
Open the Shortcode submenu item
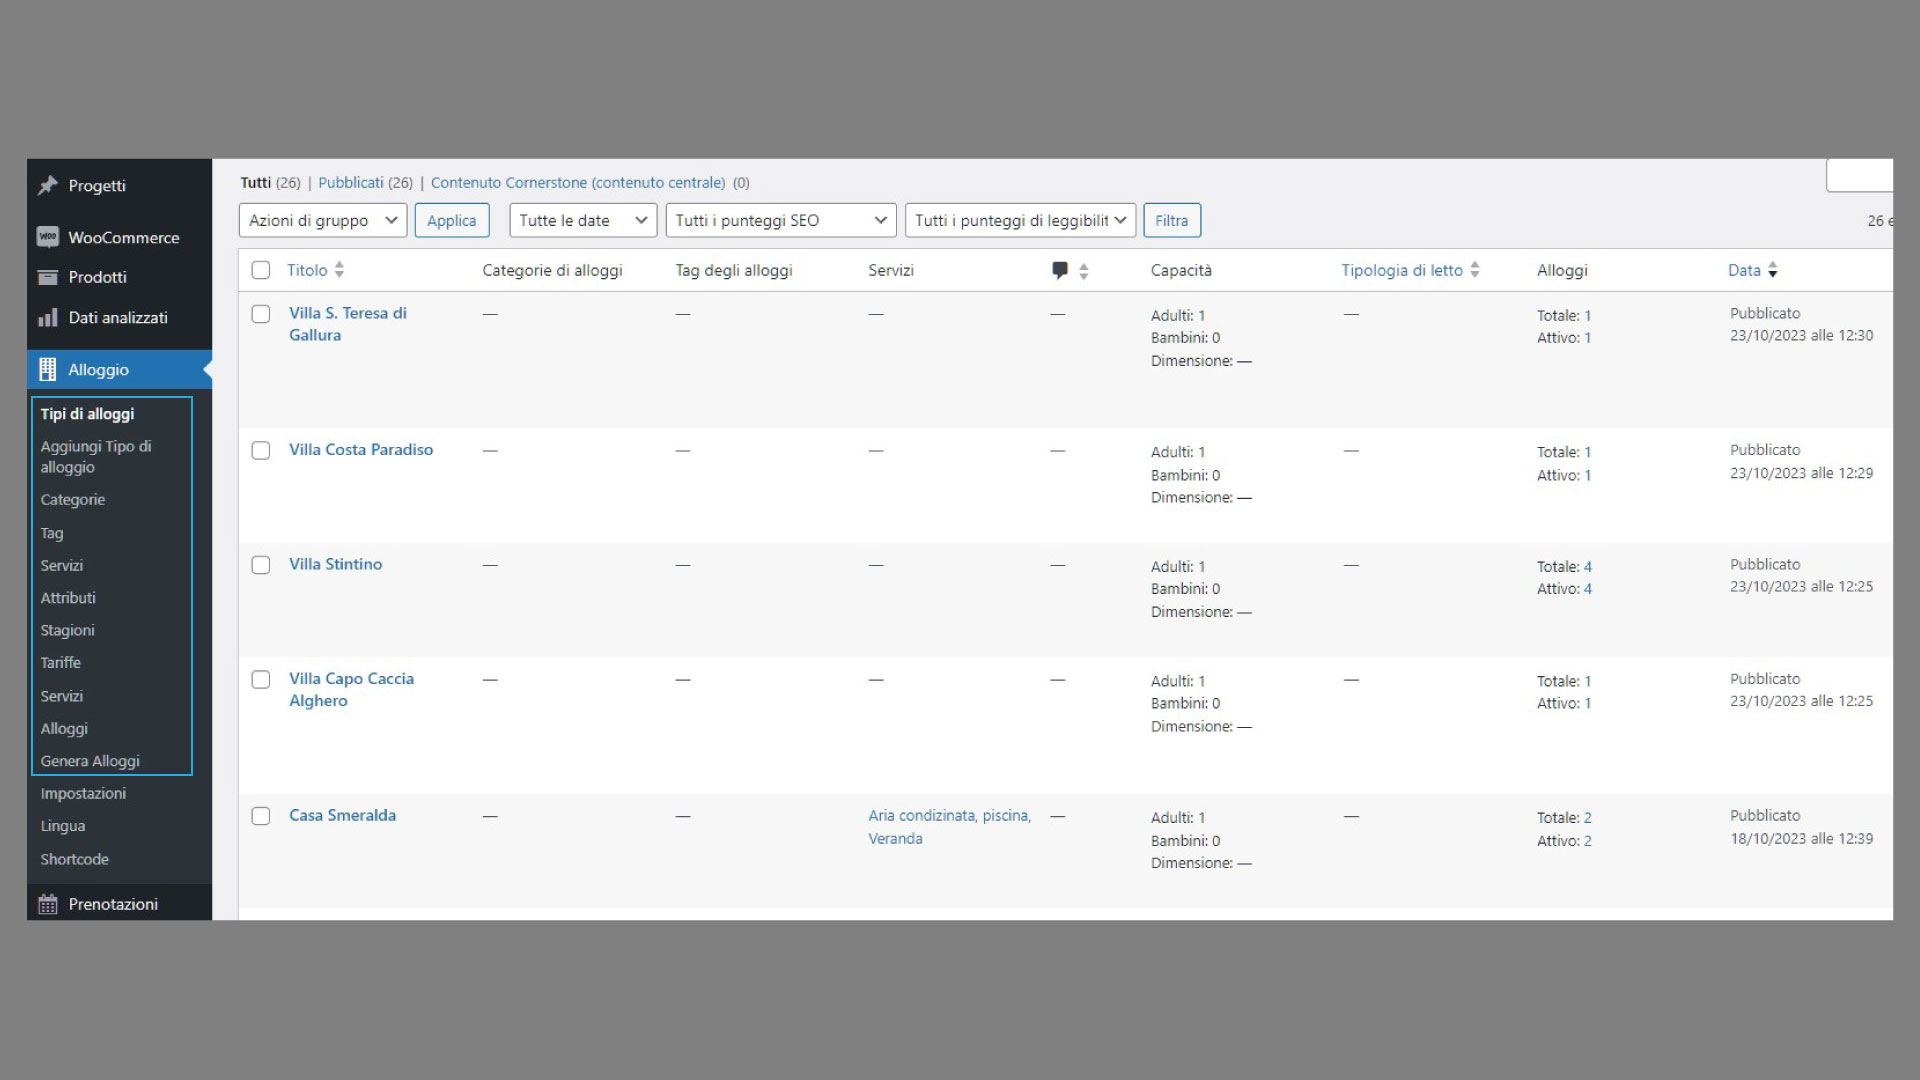75,859
